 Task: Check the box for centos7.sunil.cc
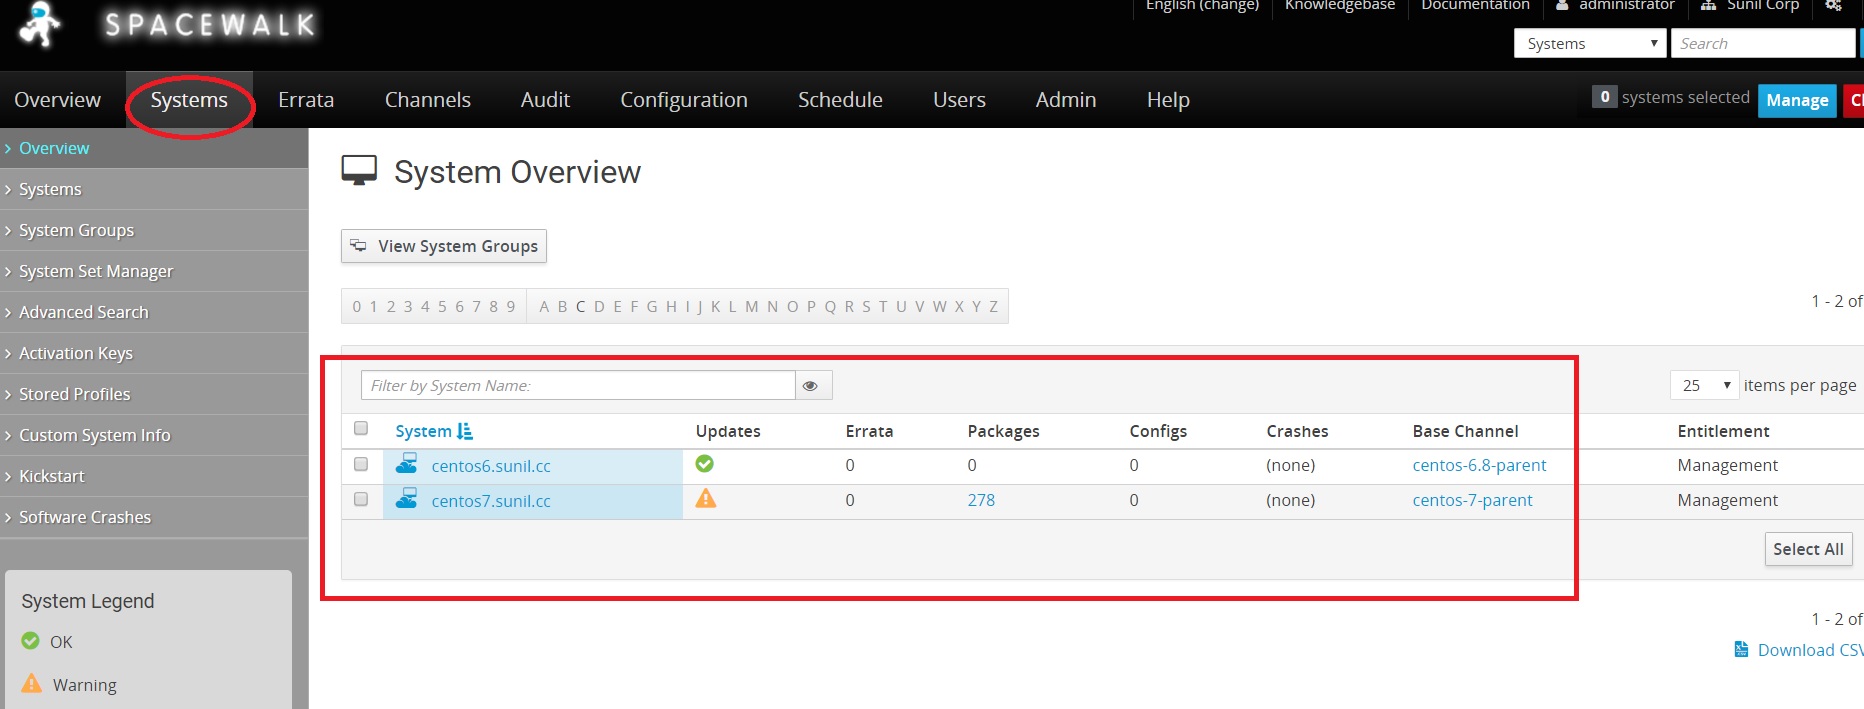[361, 499]
